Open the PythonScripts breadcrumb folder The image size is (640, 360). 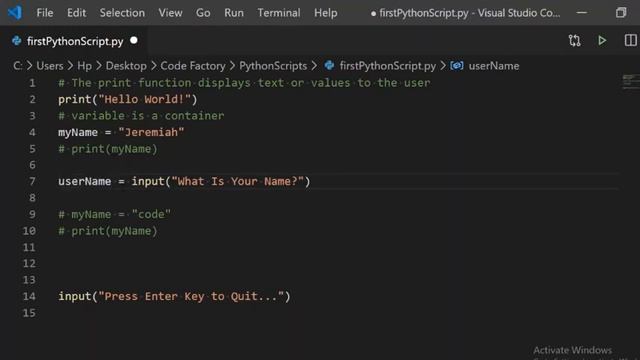pyautogui.click(x=273, y=66)
